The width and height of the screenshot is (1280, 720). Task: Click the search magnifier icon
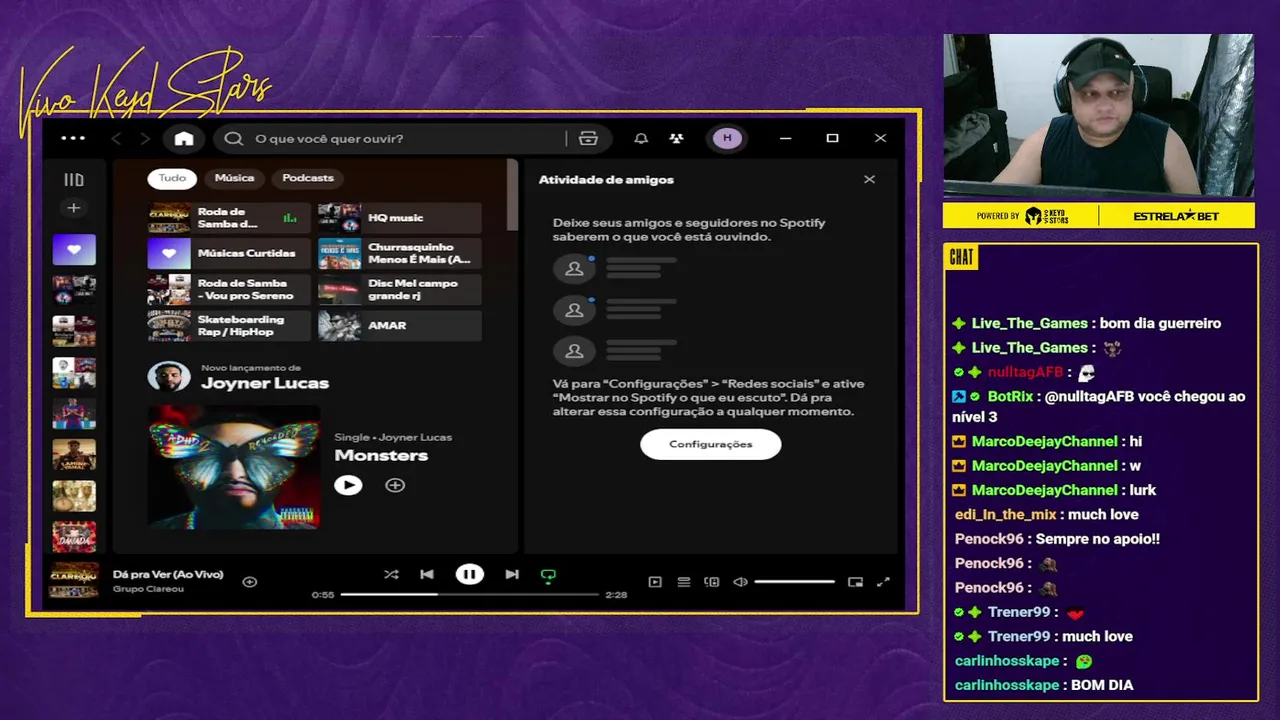tap(234, 138)
